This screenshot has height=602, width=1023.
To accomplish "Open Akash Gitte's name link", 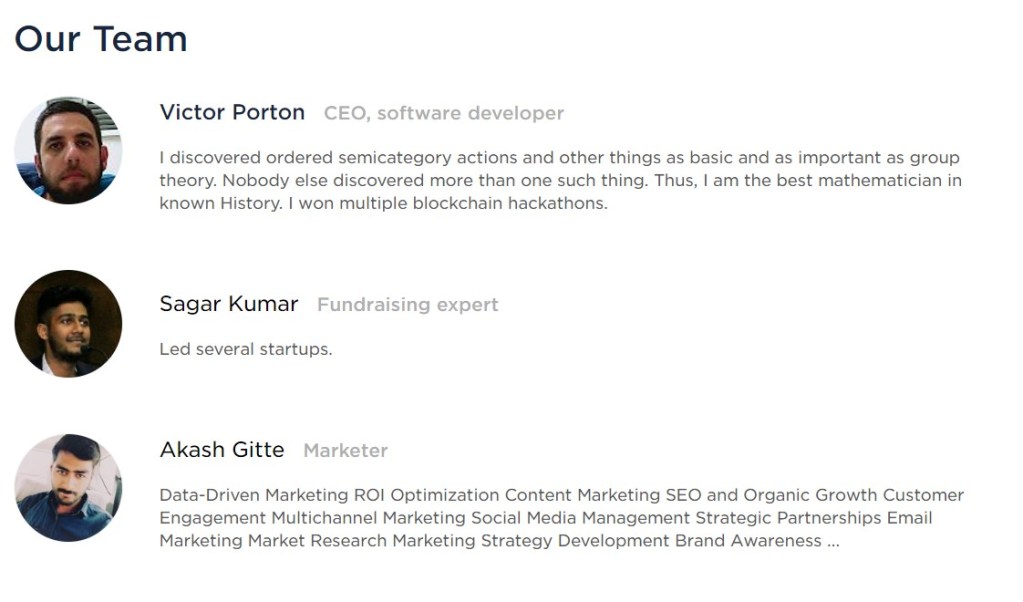I will [222, 450].
